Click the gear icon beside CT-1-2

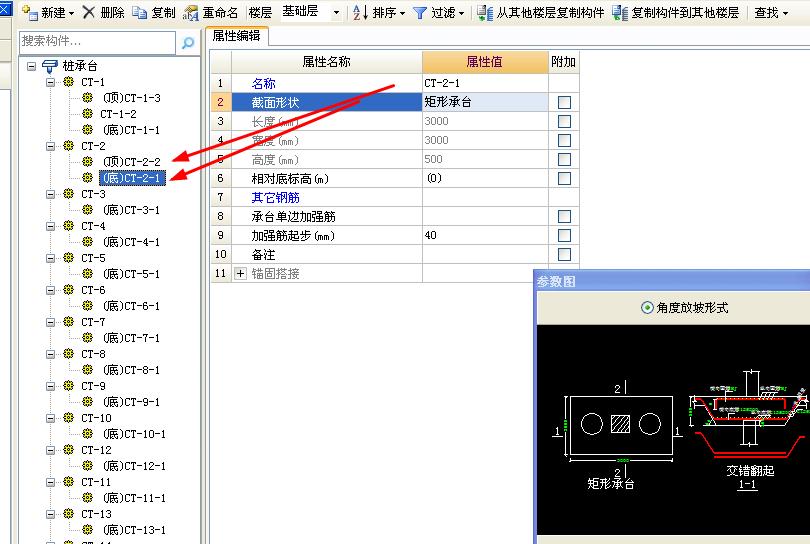(88, 114)
